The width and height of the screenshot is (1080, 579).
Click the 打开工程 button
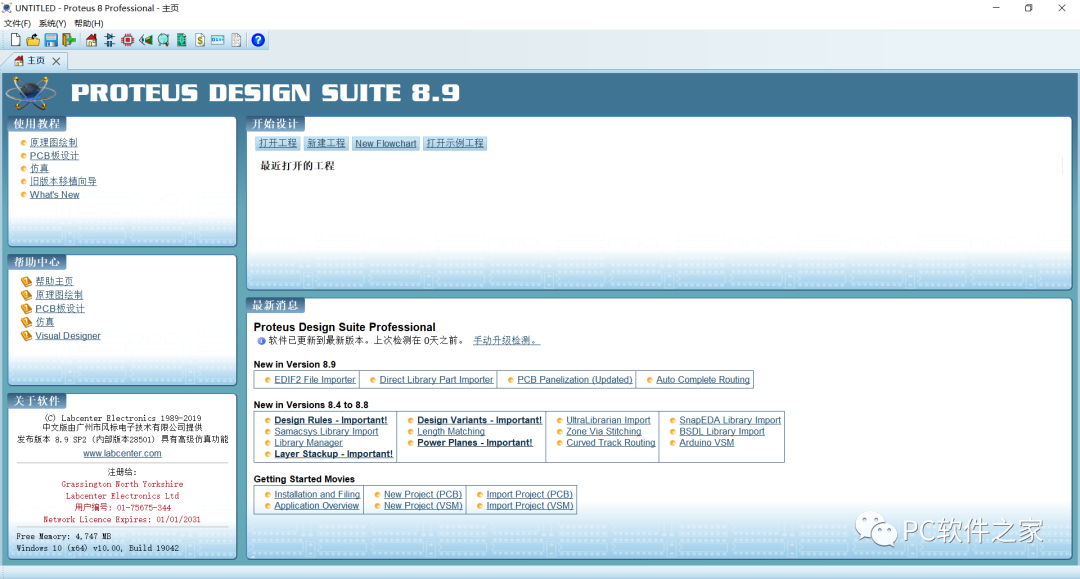278,143
